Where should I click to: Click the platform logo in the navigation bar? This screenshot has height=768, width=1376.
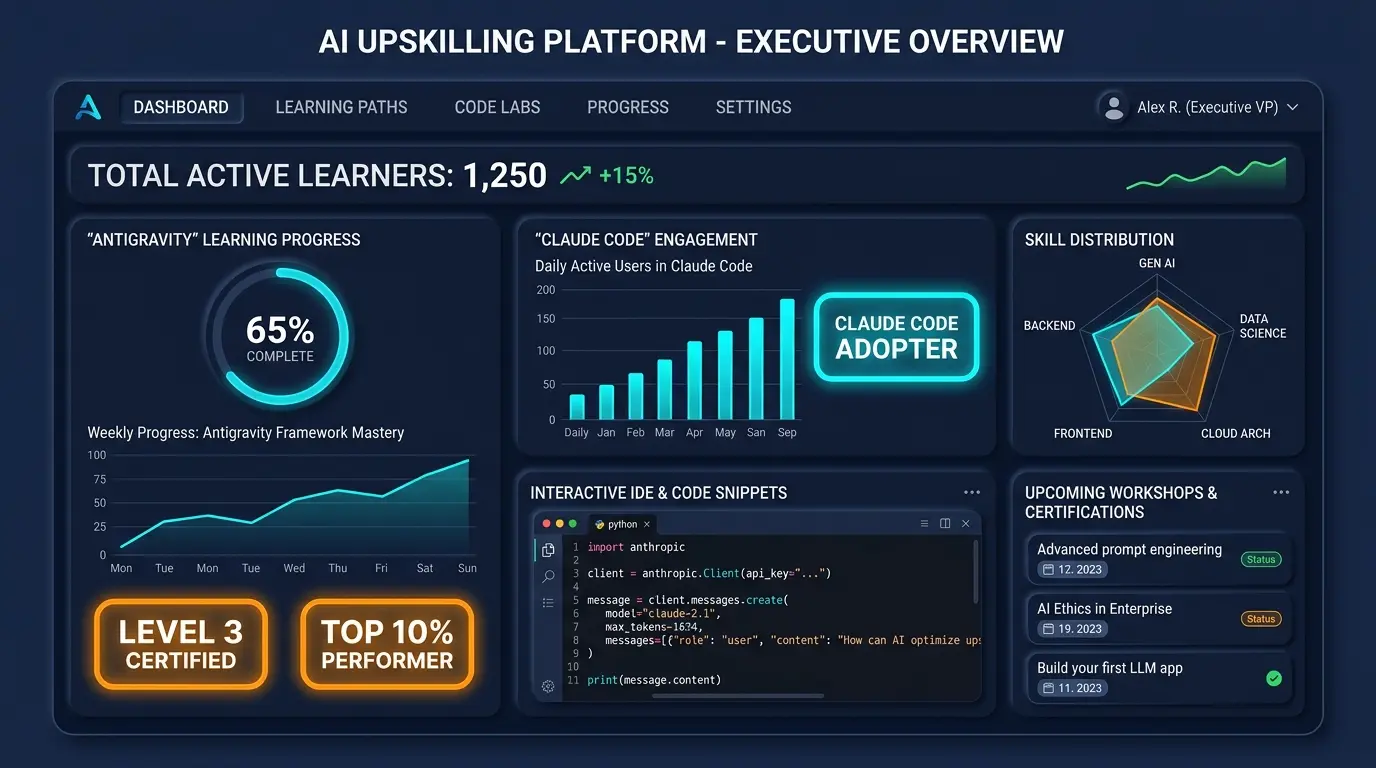88,107
